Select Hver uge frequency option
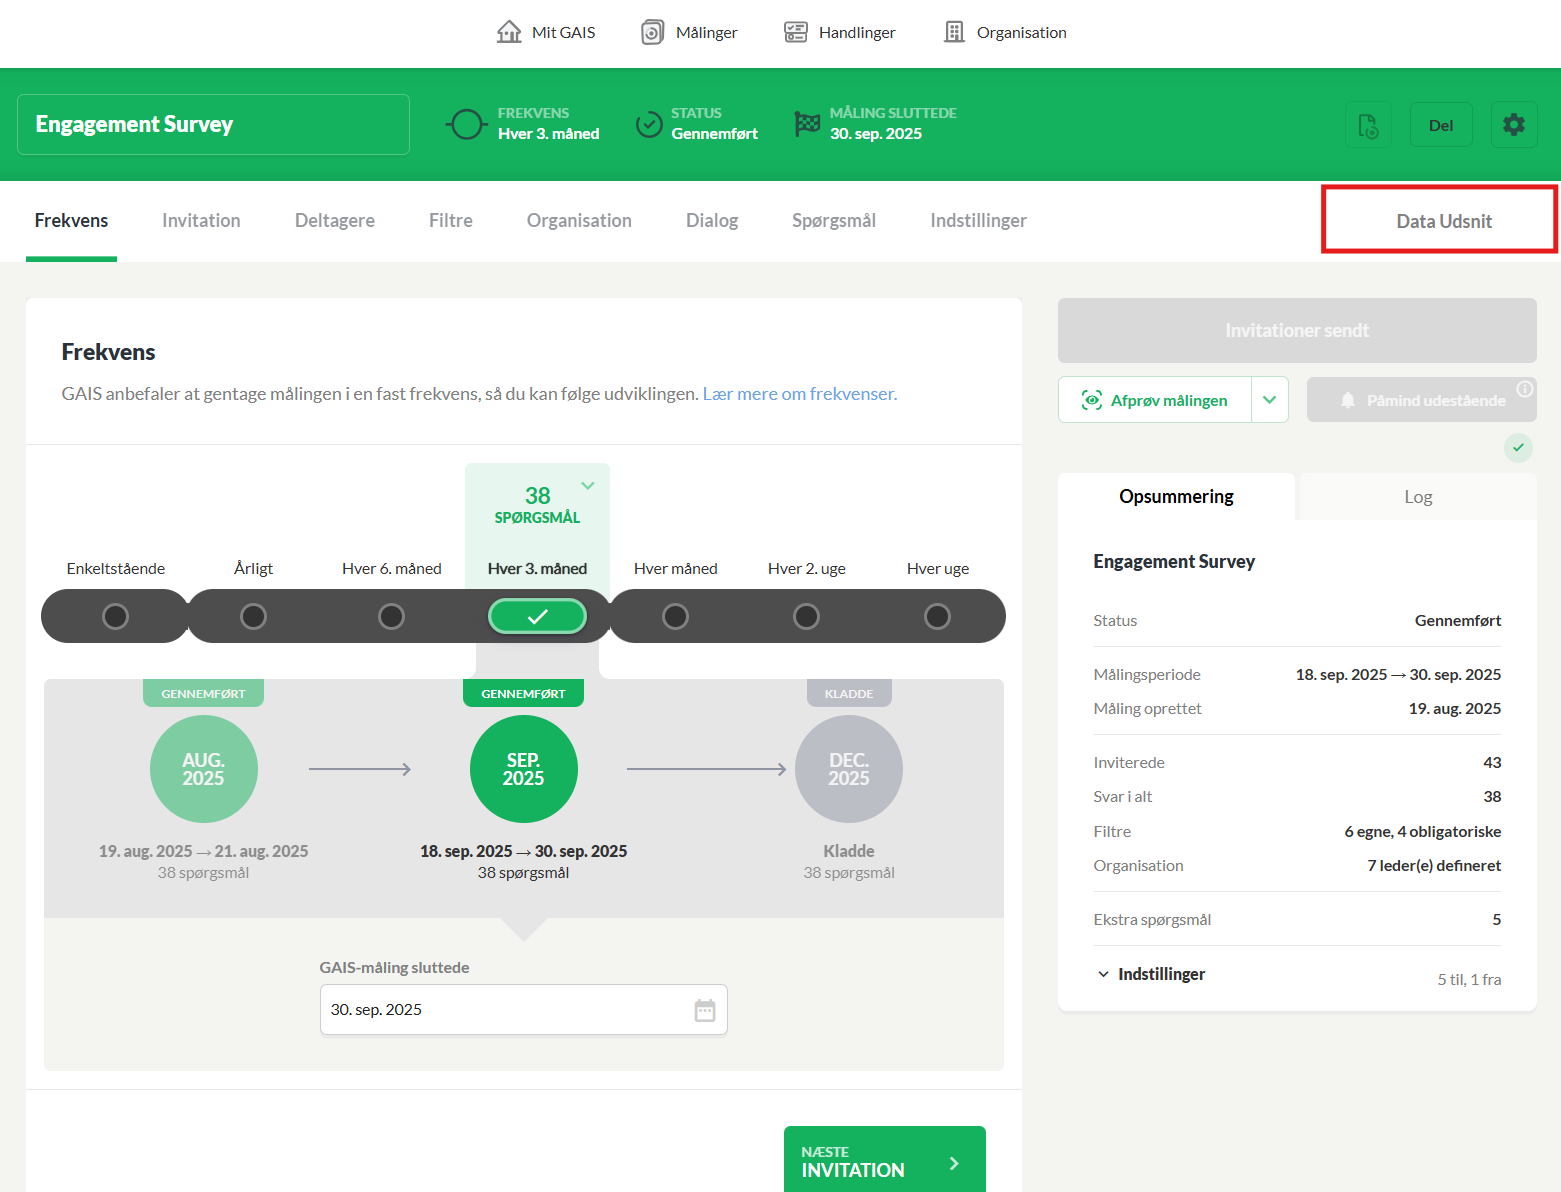This screenshot has width=1561, height=1192. click(x=937, y=616)
